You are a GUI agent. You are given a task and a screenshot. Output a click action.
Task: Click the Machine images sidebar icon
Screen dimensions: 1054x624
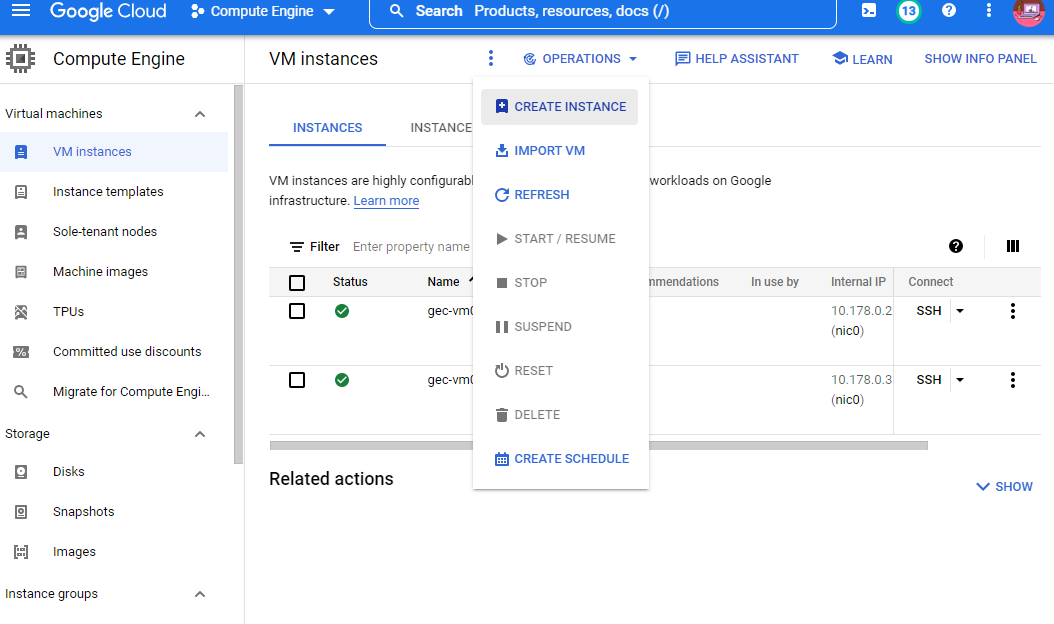[21, 272]
